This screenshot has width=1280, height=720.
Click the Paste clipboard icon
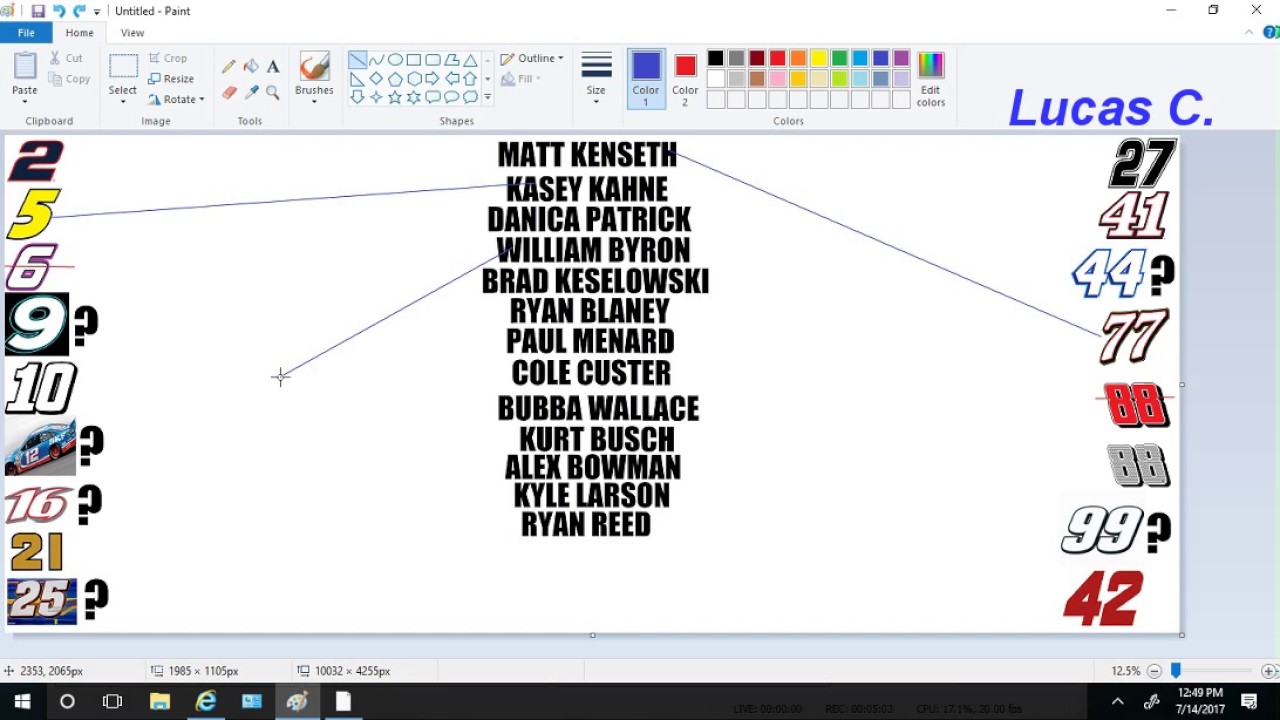coord(25,65)
